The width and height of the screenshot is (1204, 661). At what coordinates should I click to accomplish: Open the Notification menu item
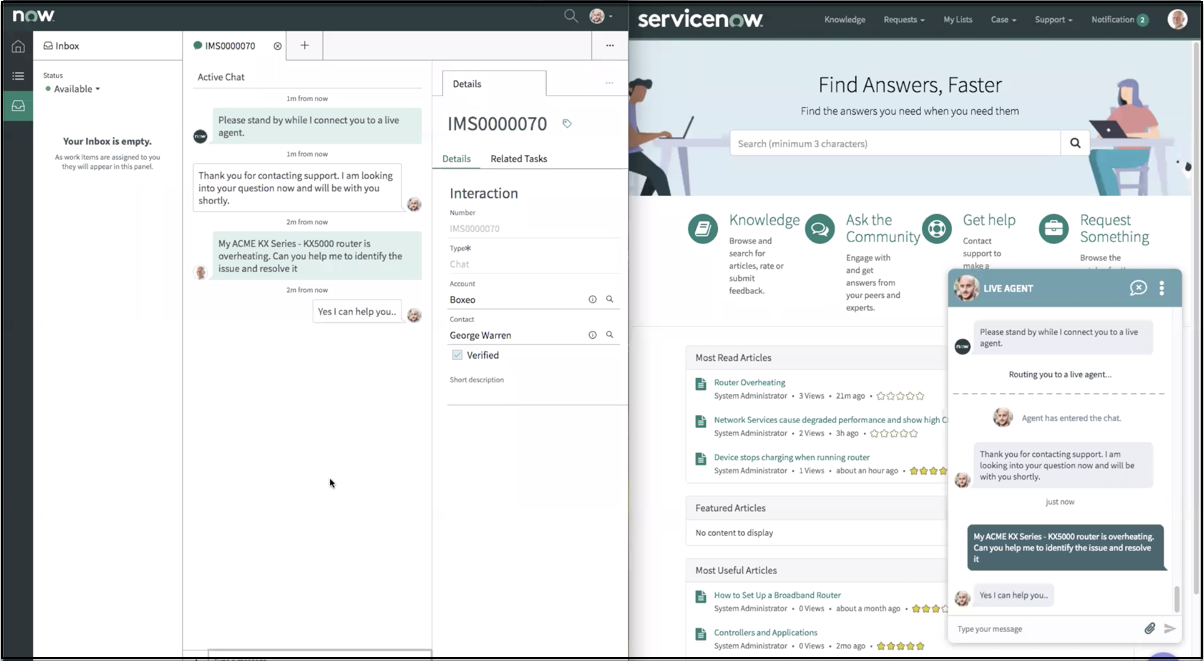click(1119, 19)
